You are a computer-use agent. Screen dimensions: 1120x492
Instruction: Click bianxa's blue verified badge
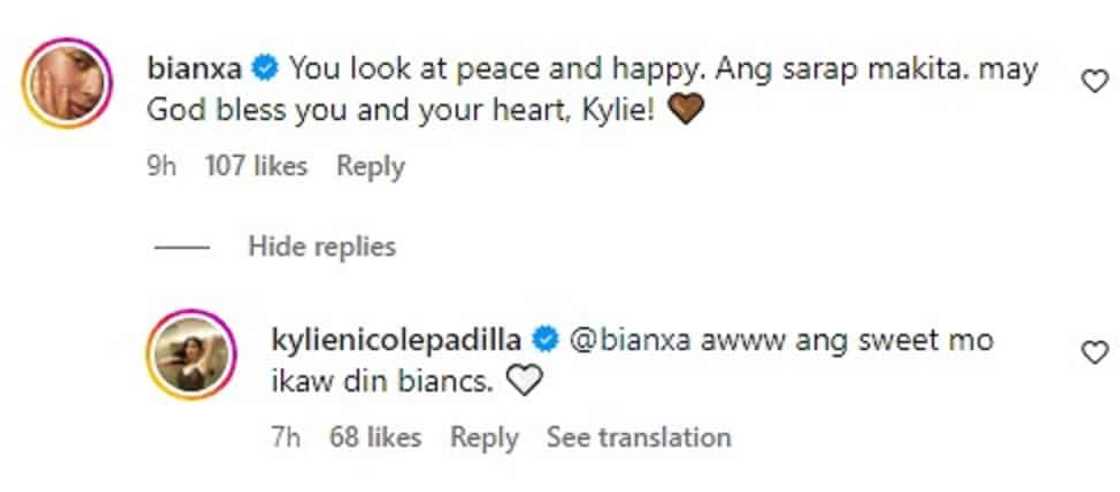click(x=265, y=70)
